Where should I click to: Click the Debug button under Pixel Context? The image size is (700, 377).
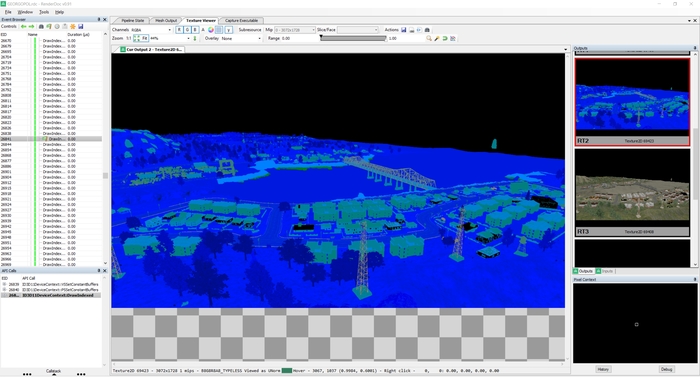click(666, 369)
